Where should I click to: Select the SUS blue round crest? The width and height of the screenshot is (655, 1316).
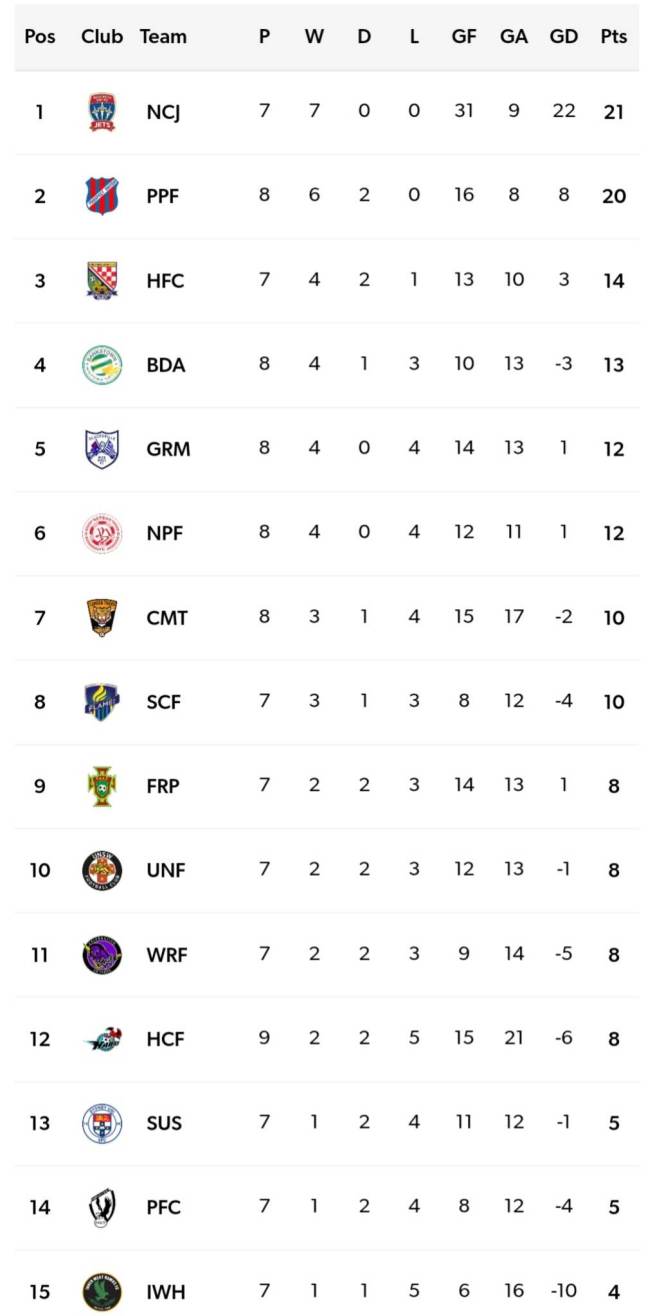[x=102, y=1123]
